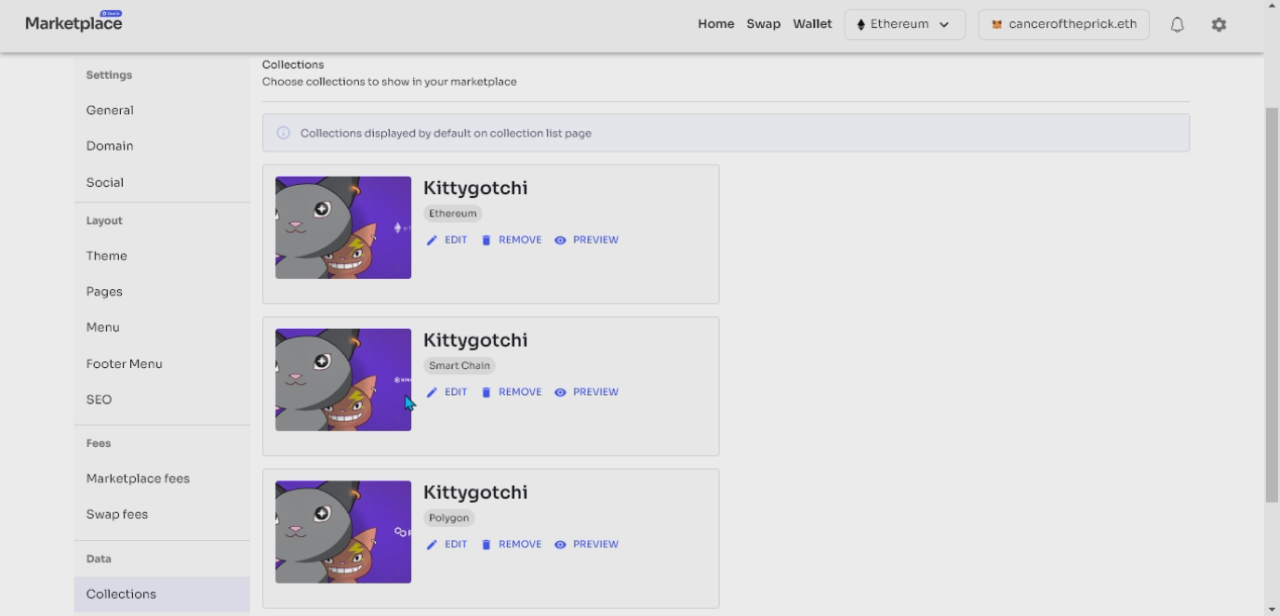Click the trash icon for Smart Chain Kittygotchi
1280x616 pixels.
tap(486, 392)
